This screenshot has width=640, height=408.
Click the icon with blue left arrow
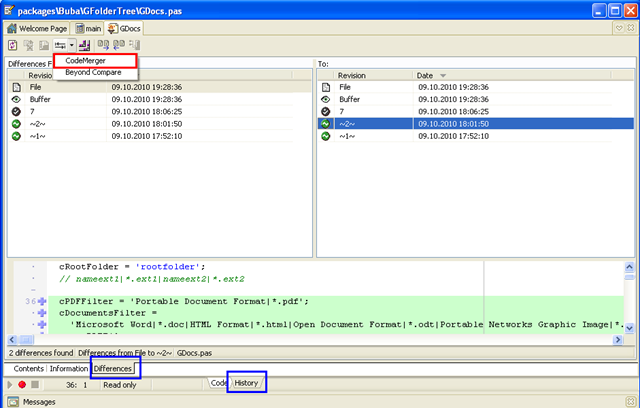coord(119,45)
